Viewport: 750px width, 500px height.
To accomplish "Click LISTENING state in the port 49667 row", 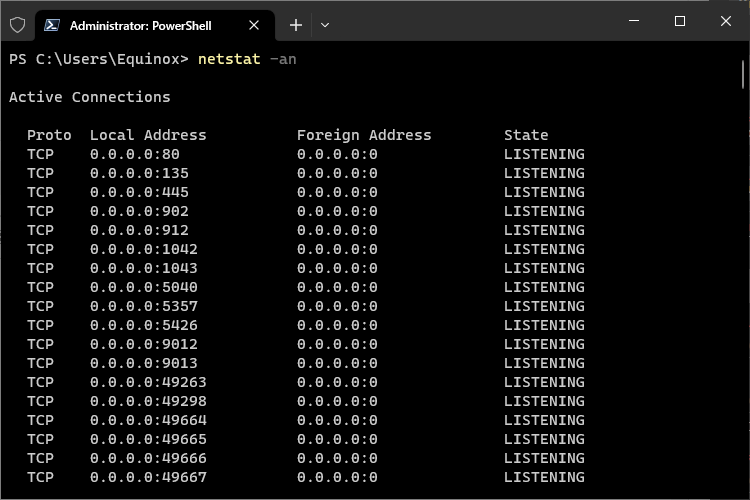I will [x=544, y=477].
